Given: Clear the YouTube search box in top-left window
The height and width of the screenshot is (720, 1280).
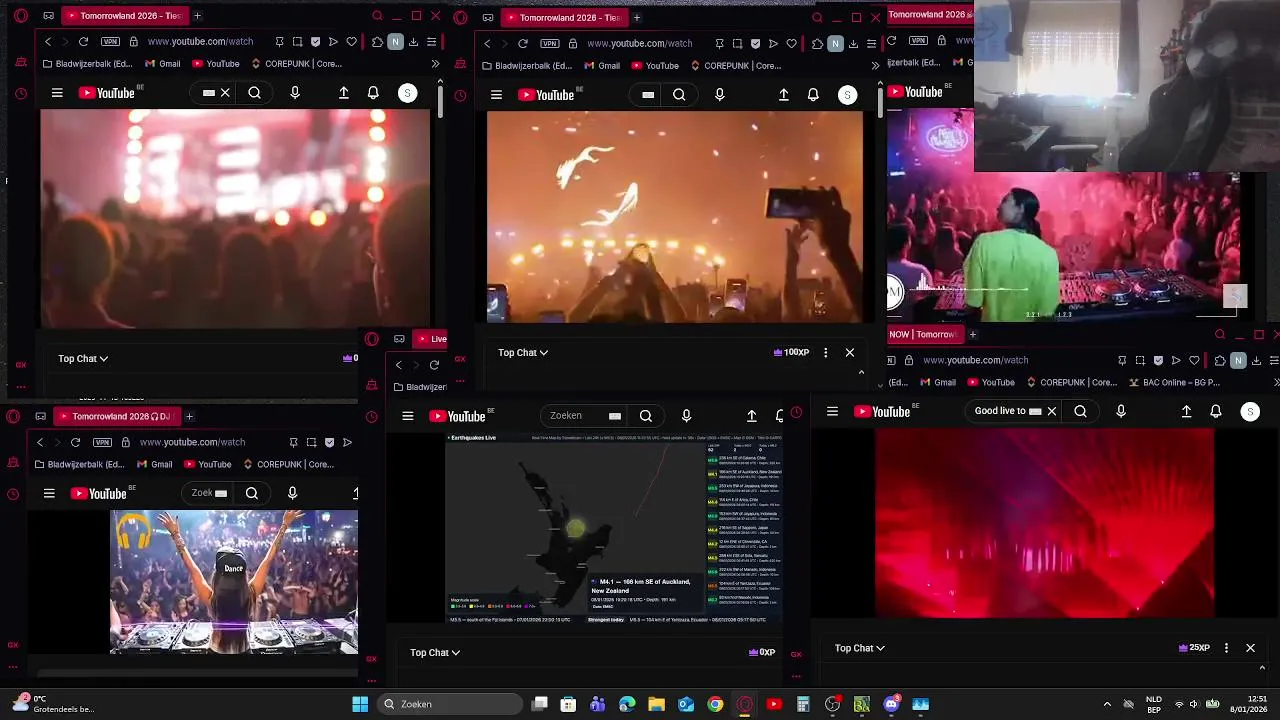Looking at the screenshot, I should (x=225, y=93).
